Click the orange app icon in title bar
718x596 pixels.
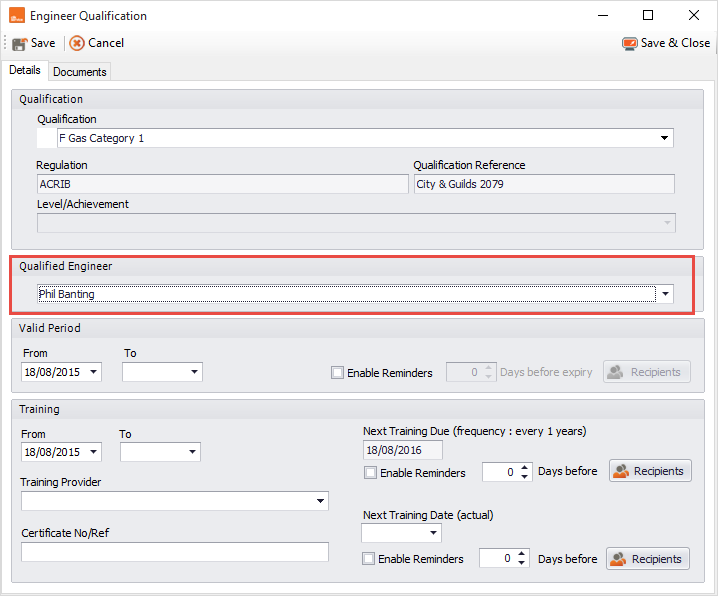coord(15,16)
